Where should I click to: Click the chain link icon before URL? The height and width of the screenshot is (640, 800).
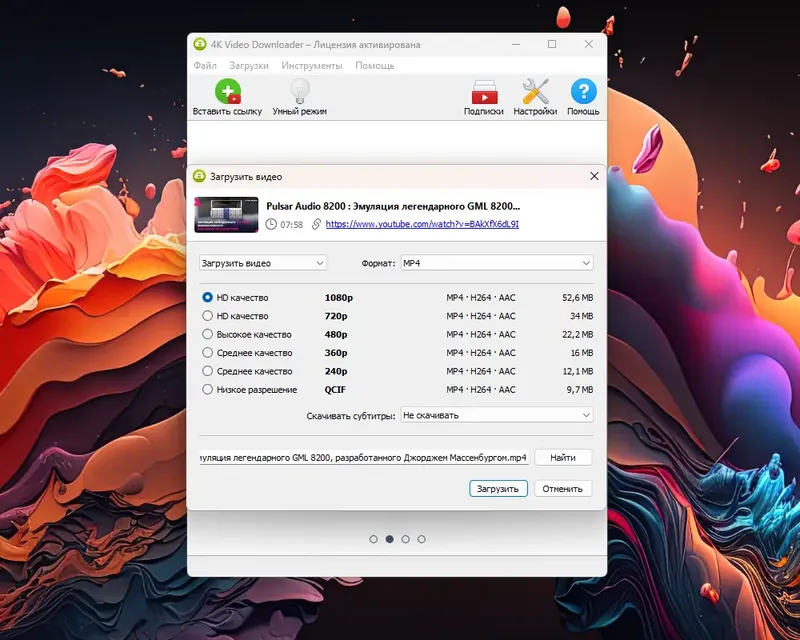click(316, 224)
